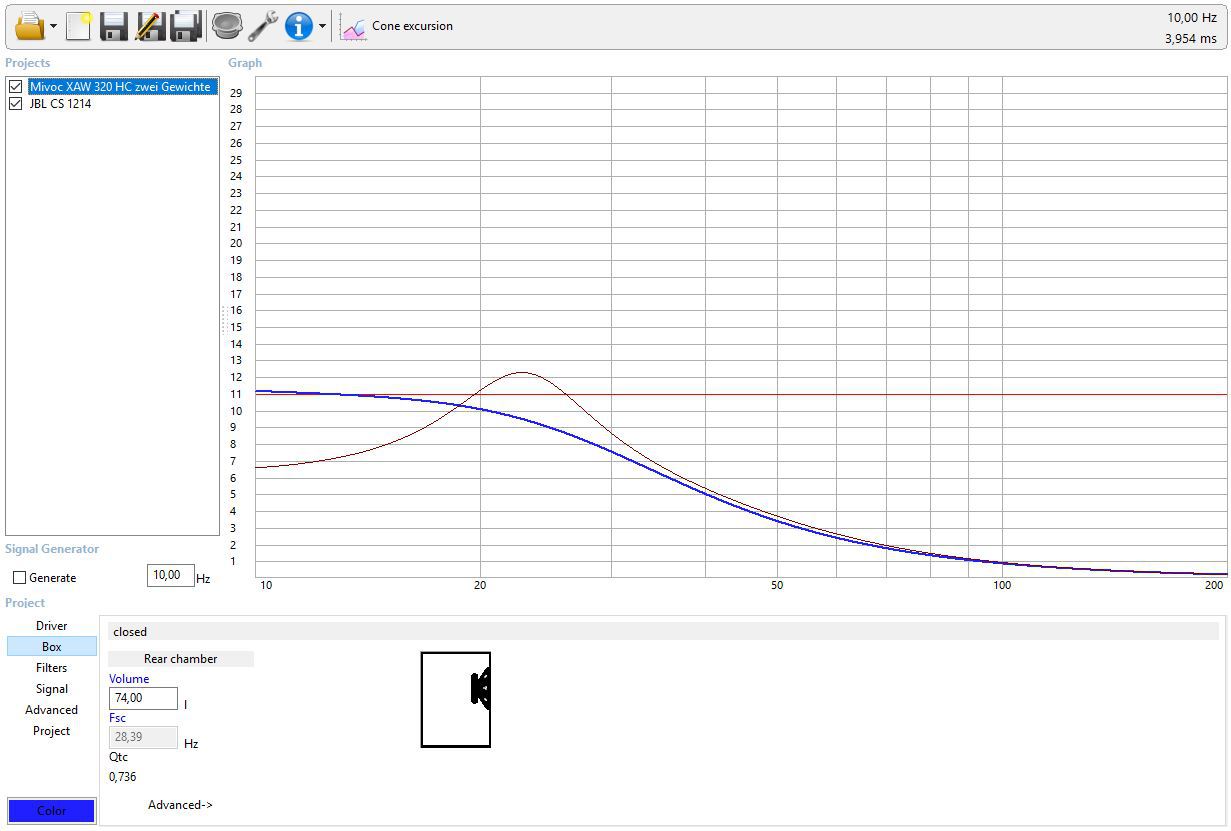
Task: Open the Cone excursion graph selector
Action: [397, 27]
